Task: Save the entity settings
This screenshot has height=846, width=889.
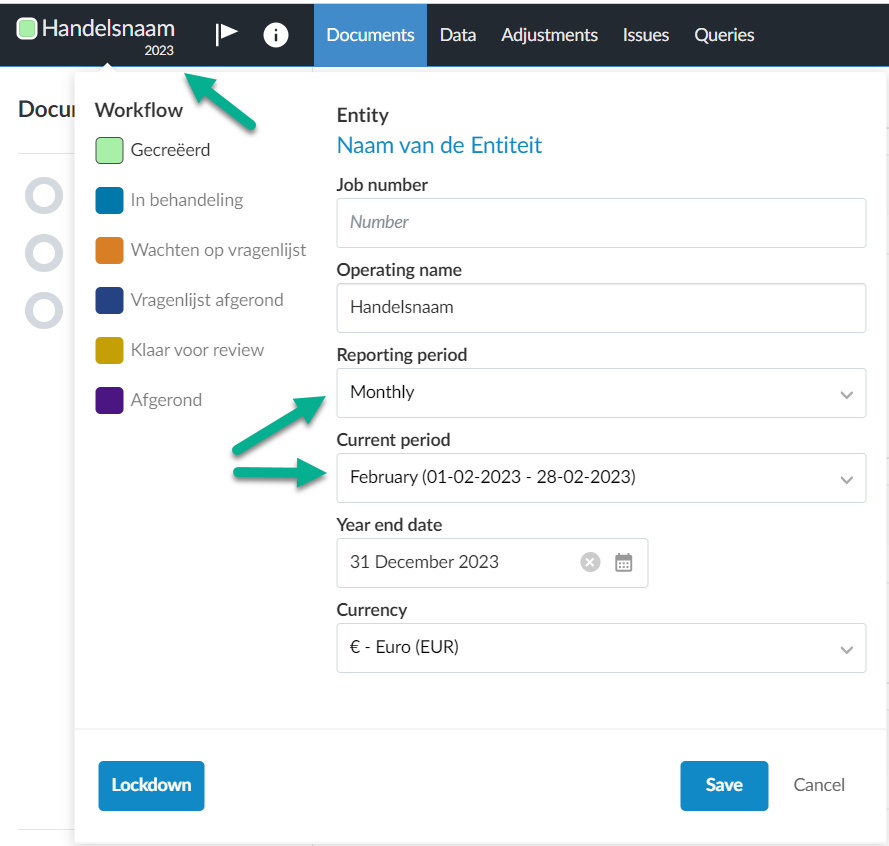Action: click(x=724, y=785)
